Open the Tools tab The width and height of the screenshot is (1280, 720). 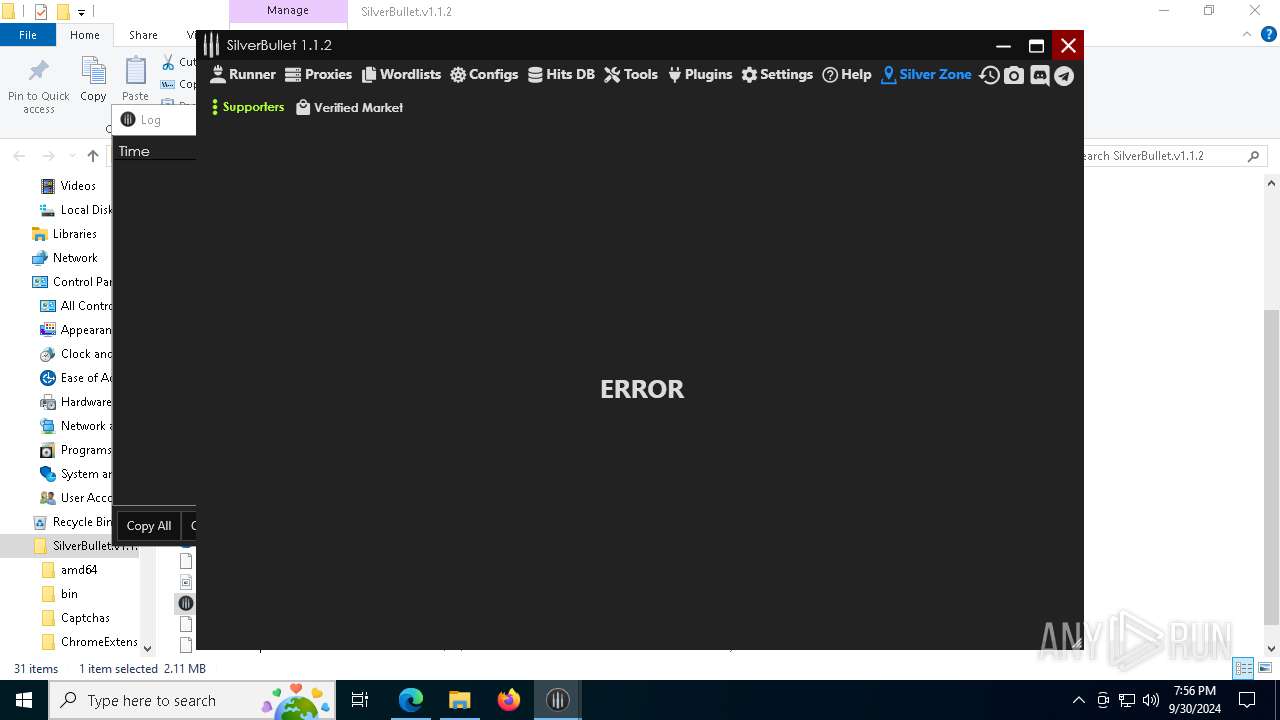click(631, 74)
